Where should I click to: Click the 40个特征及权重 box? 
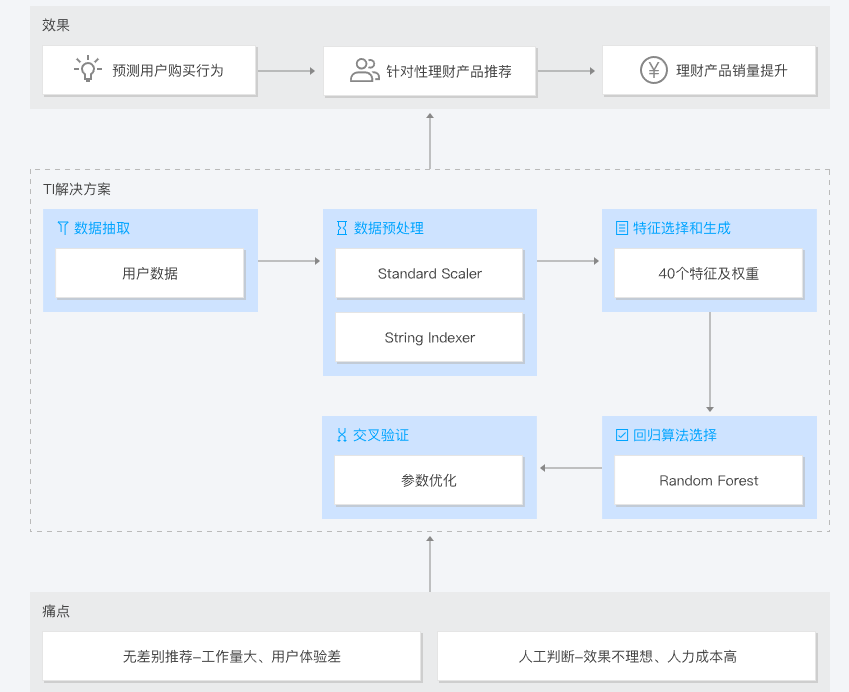point(709,273)
